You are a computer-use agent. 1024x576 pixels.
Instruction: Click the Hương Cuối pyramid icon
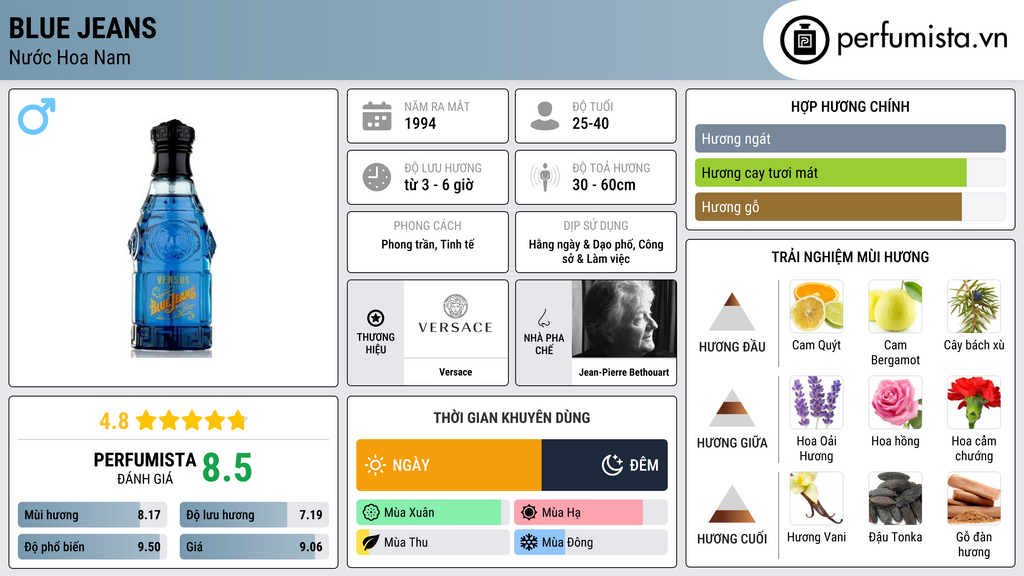(x=732, y=504)
